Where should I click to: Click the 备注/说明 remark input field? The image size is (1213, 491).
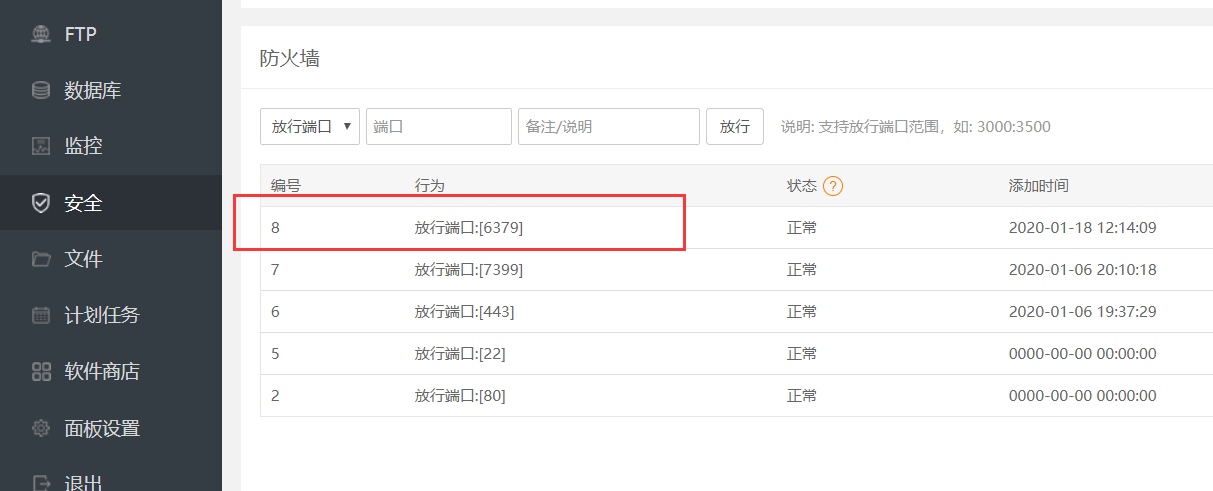pos(608,127)
